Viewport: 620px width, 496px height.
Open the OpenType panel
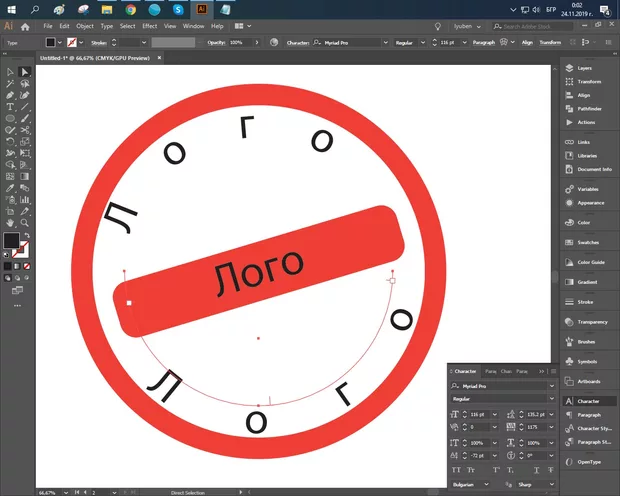(x=589, y=462)
